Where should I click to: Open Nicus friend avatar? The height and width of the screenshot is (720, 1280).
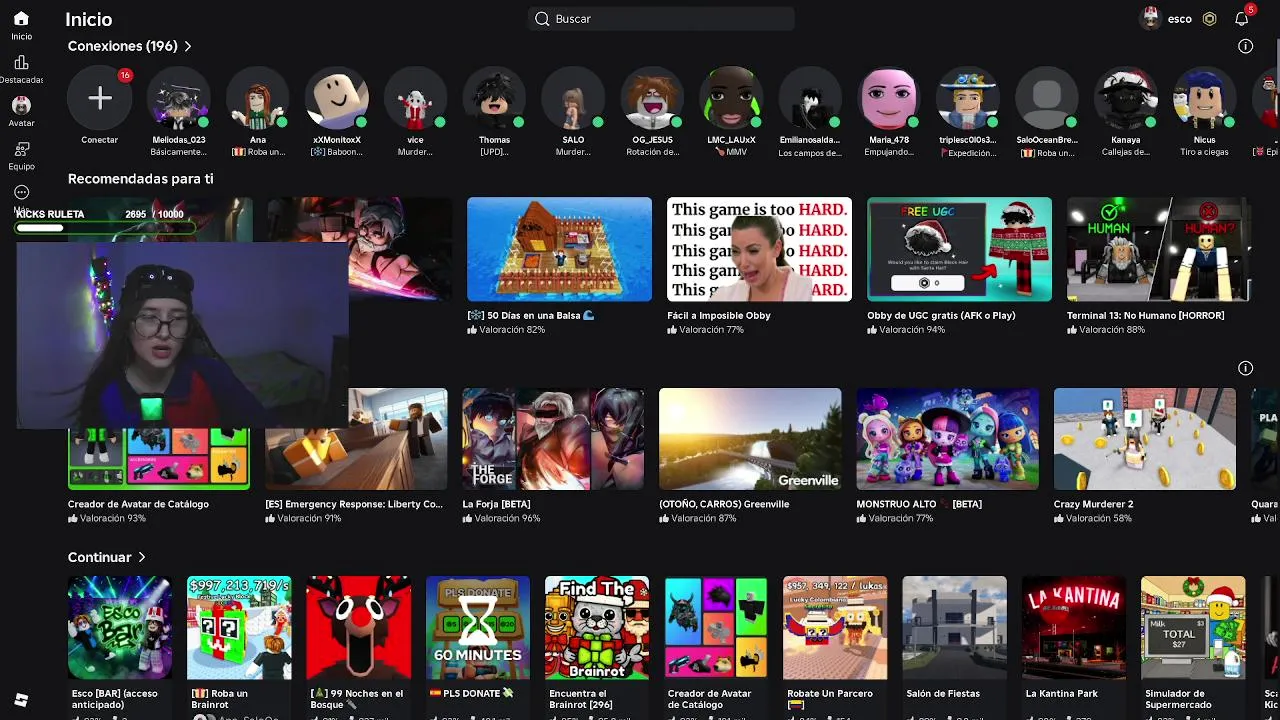click(1205, 98)
